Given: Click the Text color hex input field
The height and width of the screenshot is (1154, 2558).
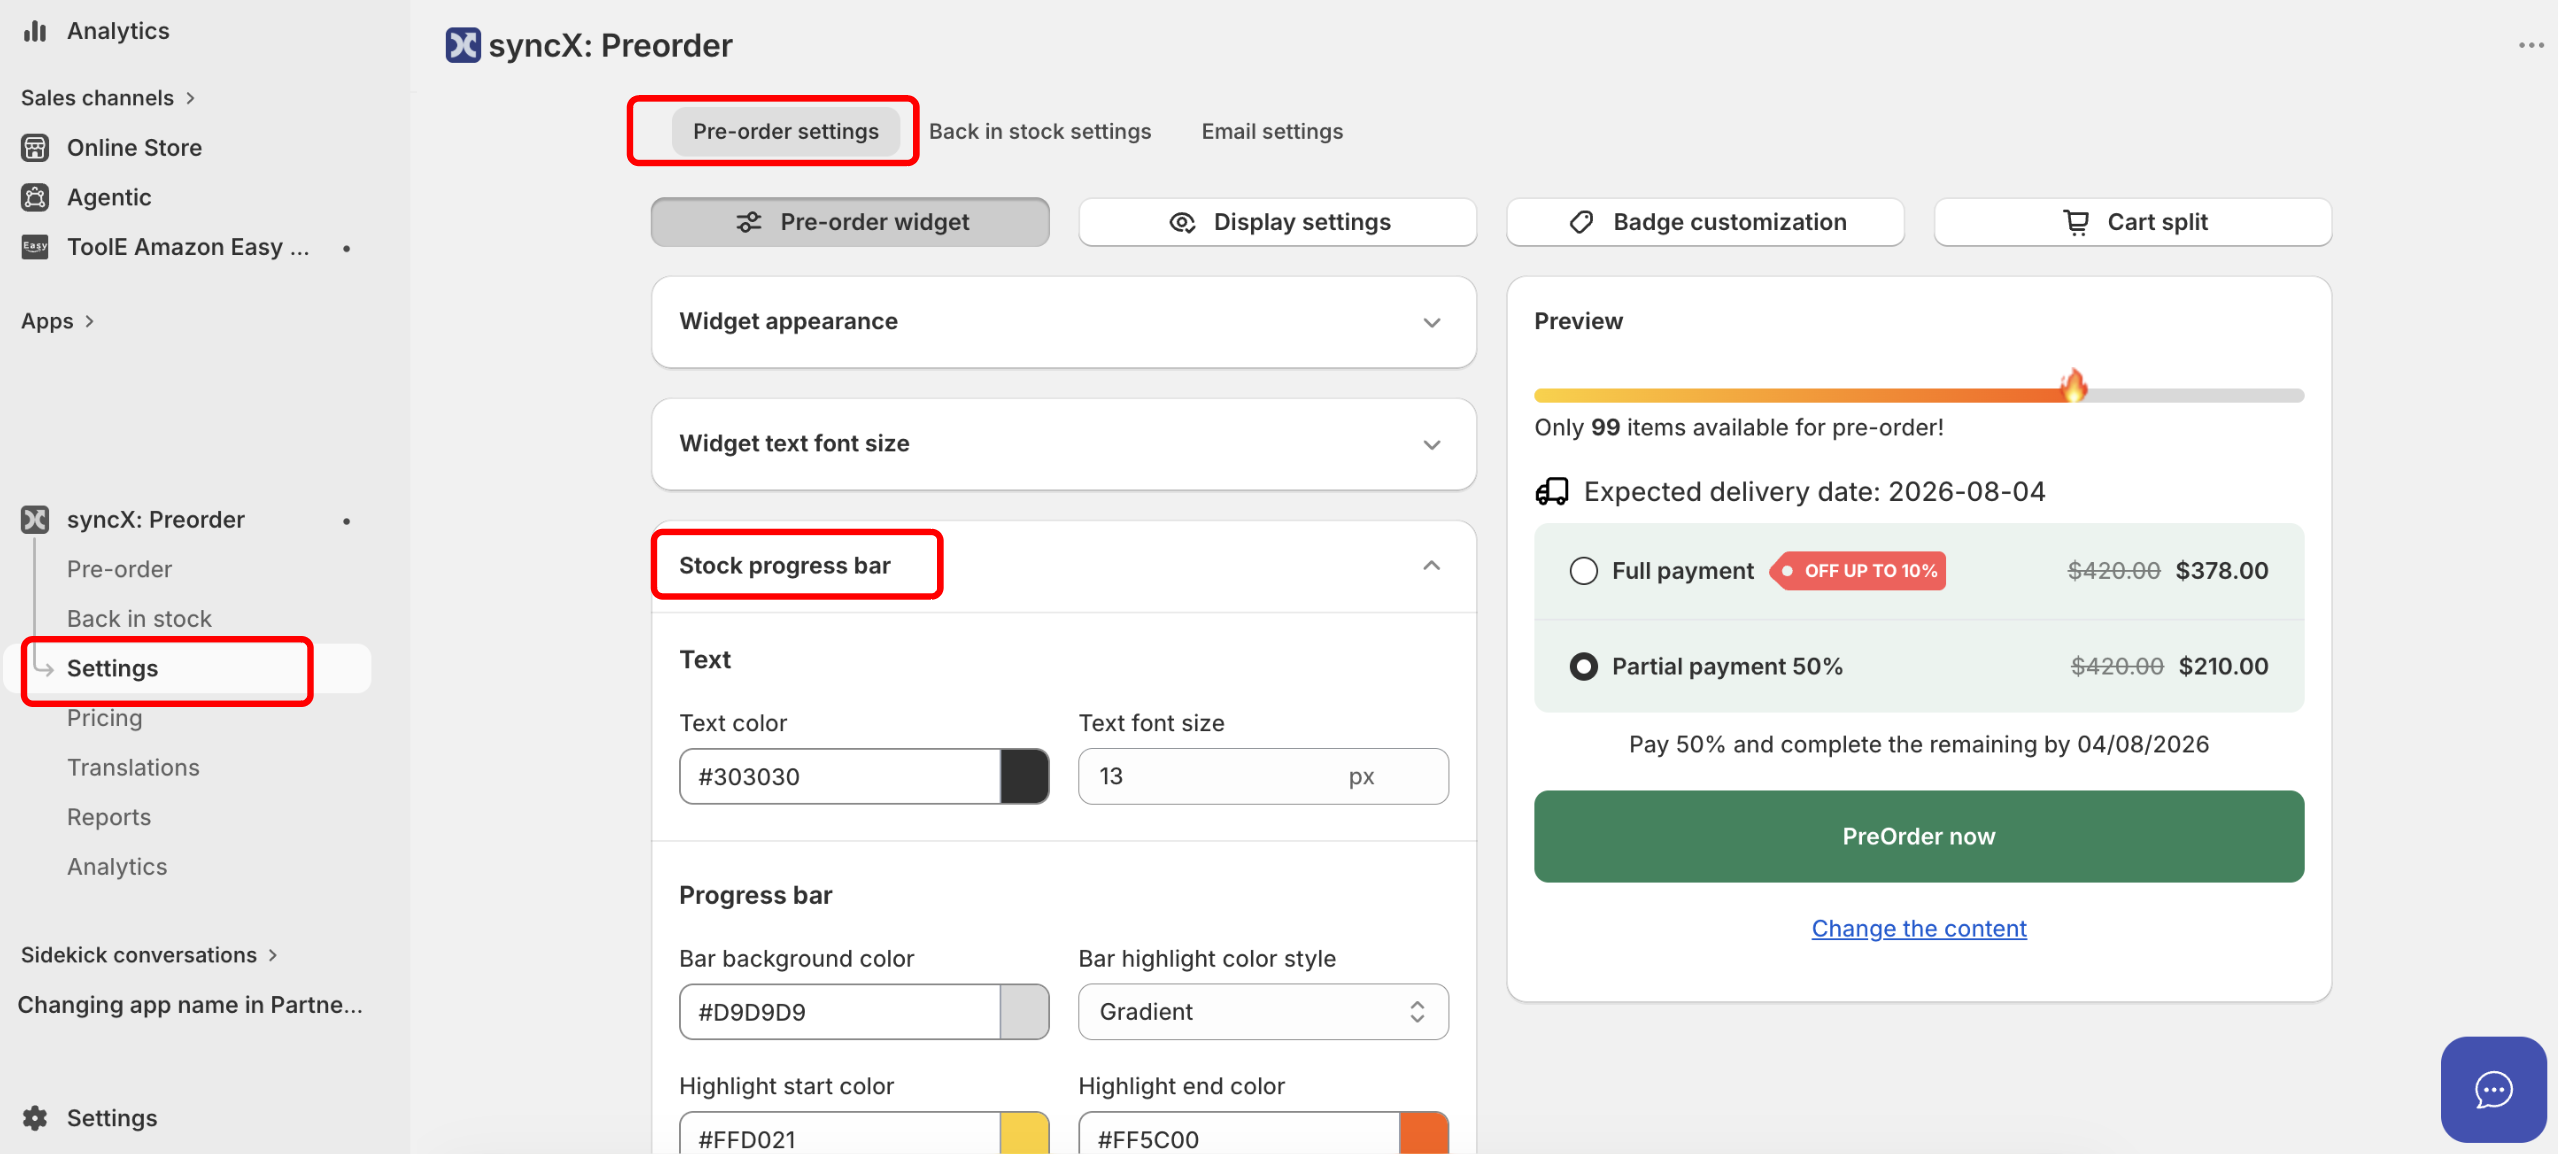Looking at the screenshot, I should [x=840, y=777].
